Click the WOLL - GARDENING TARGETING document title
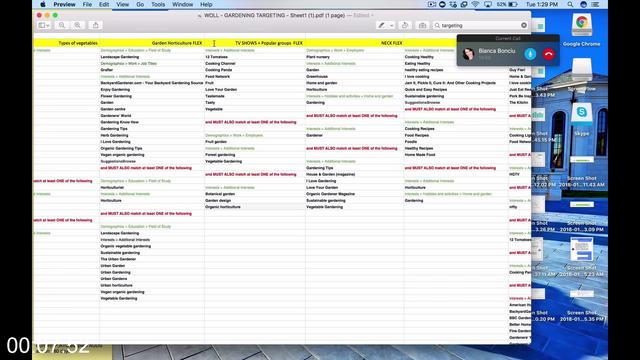 [274, 16]
